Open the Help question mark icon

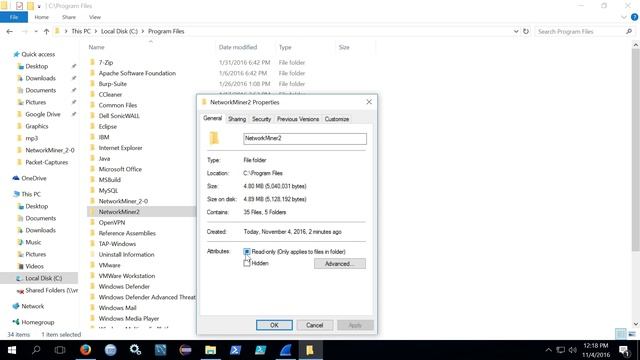pos(634,17)
